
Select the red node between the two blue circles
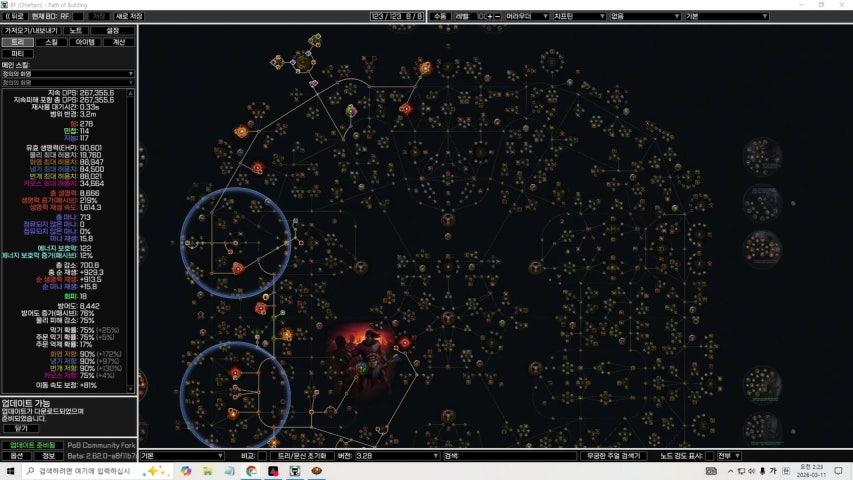coord(261,309)
